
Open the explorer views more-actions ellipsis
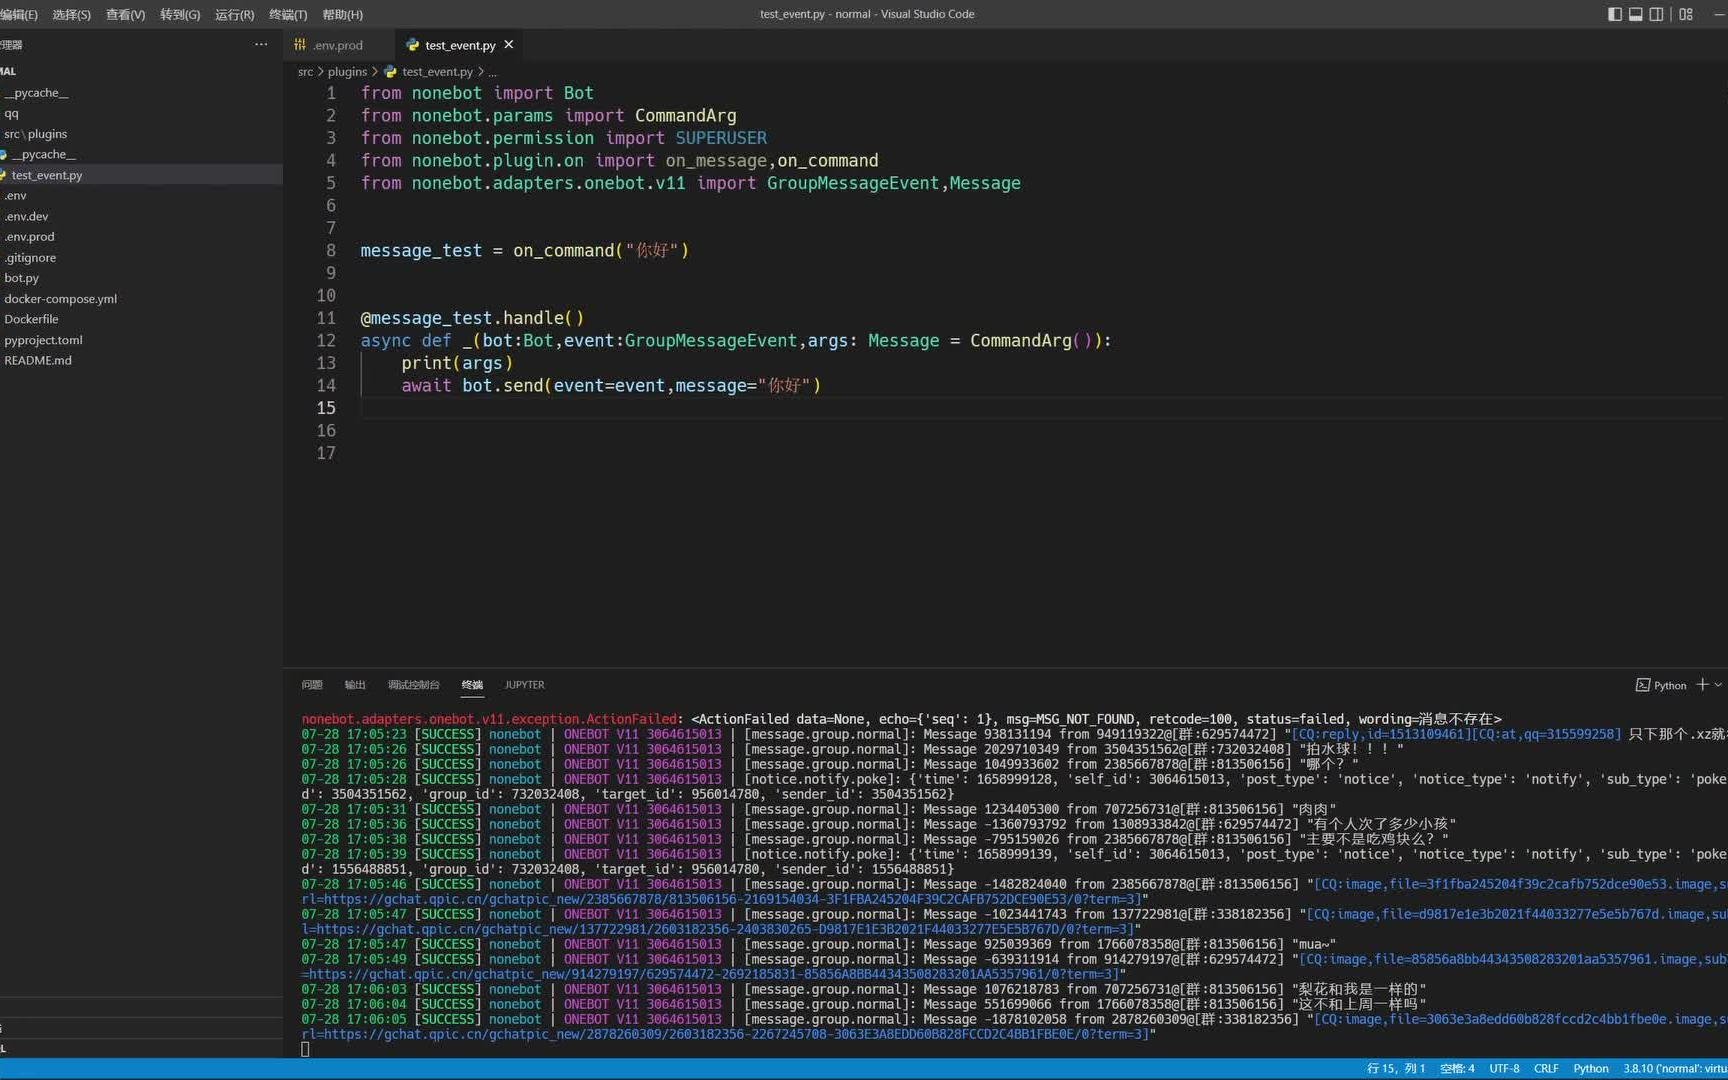click(x=261, y=44)
